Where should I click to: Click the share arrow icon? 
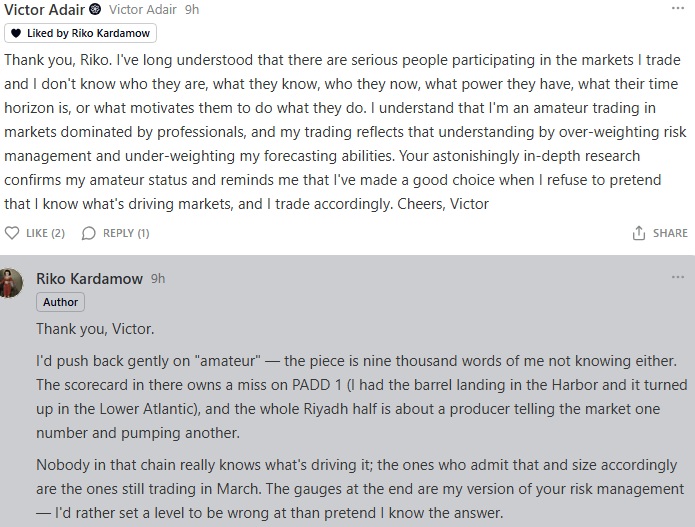click(x=638, y=233)
